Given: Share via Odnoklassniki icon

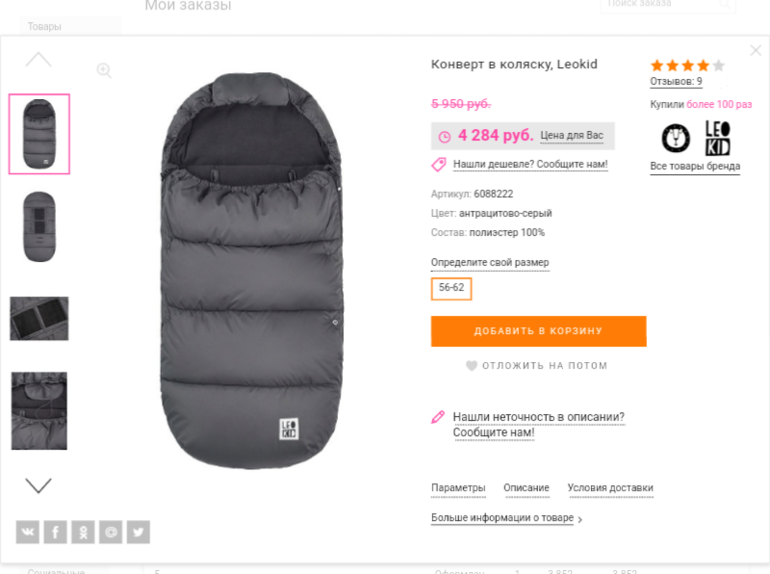Looking at the screenshot, I should pos(83,532).
